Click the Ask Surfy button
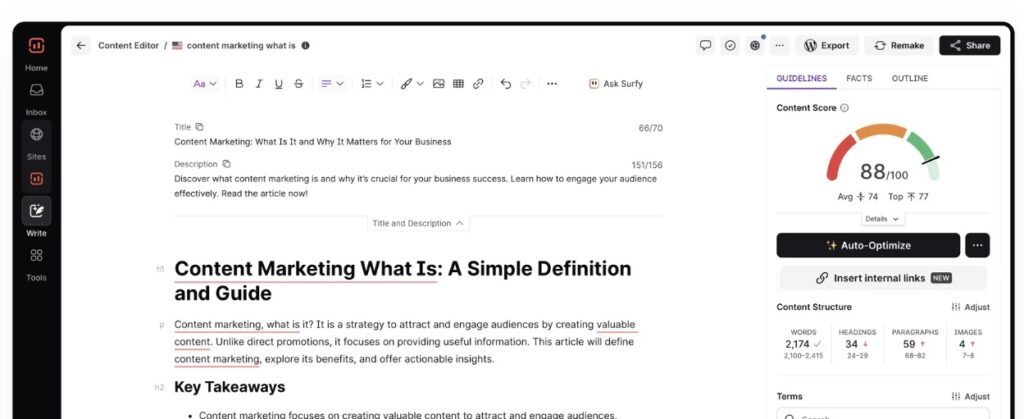Viewport: 1024px width, 419px height. pos(616,84)
